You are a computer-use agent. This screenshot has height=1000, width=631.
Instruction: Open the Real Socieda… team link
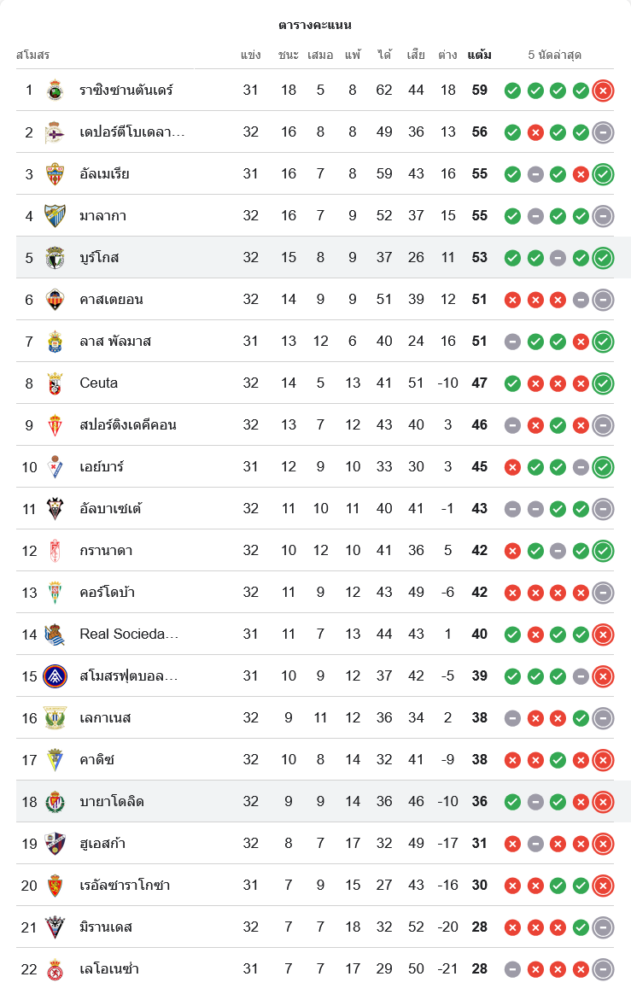click(129, 634)
